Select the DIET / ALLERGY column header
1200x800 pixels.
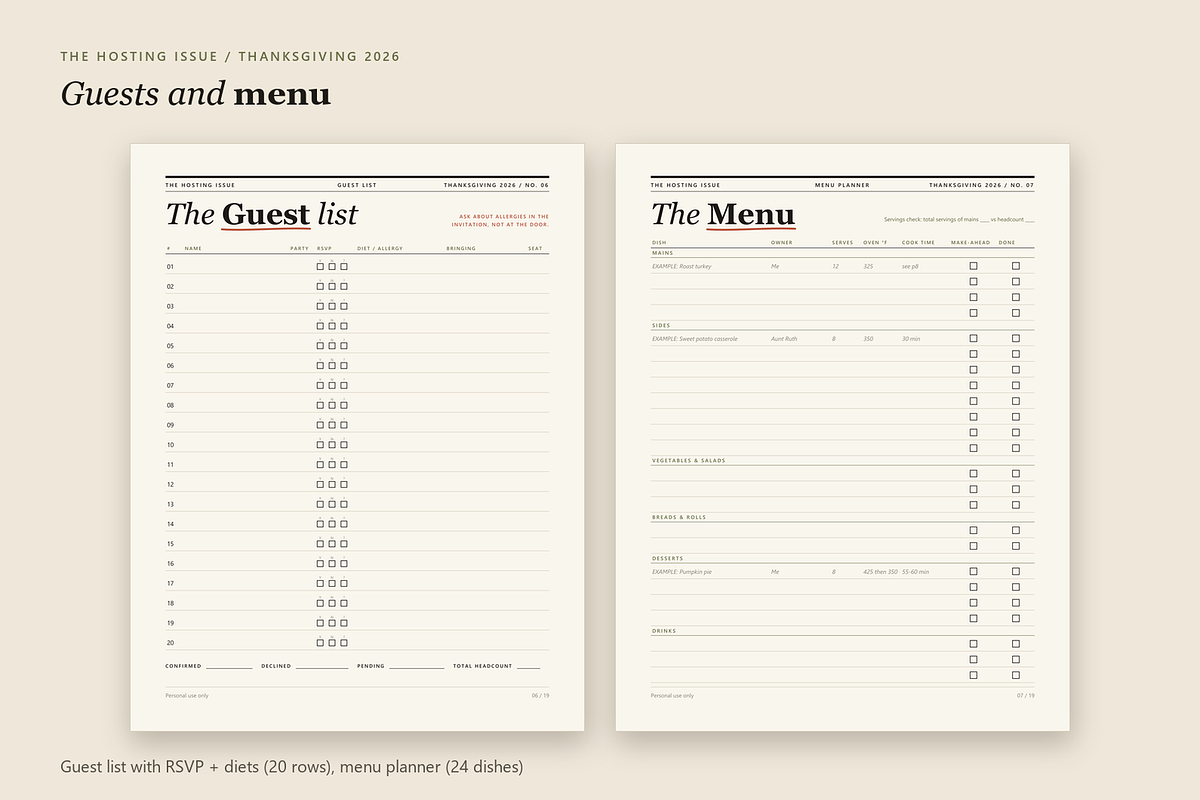[x=380, y=248]
